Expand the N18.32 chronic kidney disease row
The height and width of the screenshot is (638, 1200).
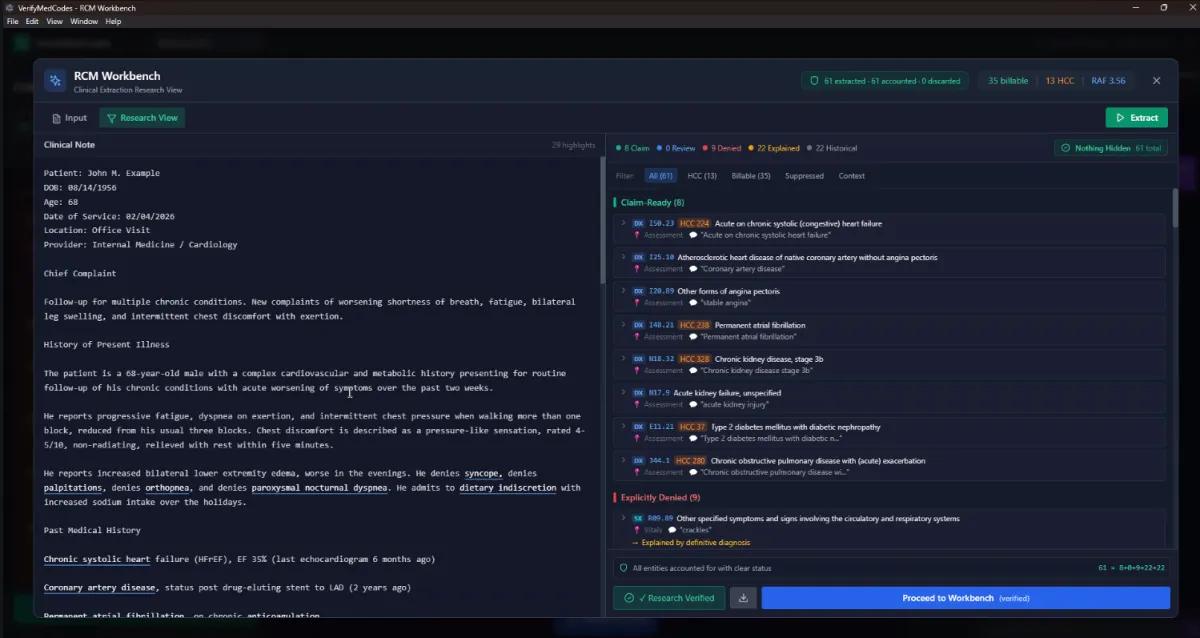tap(623, 360)
